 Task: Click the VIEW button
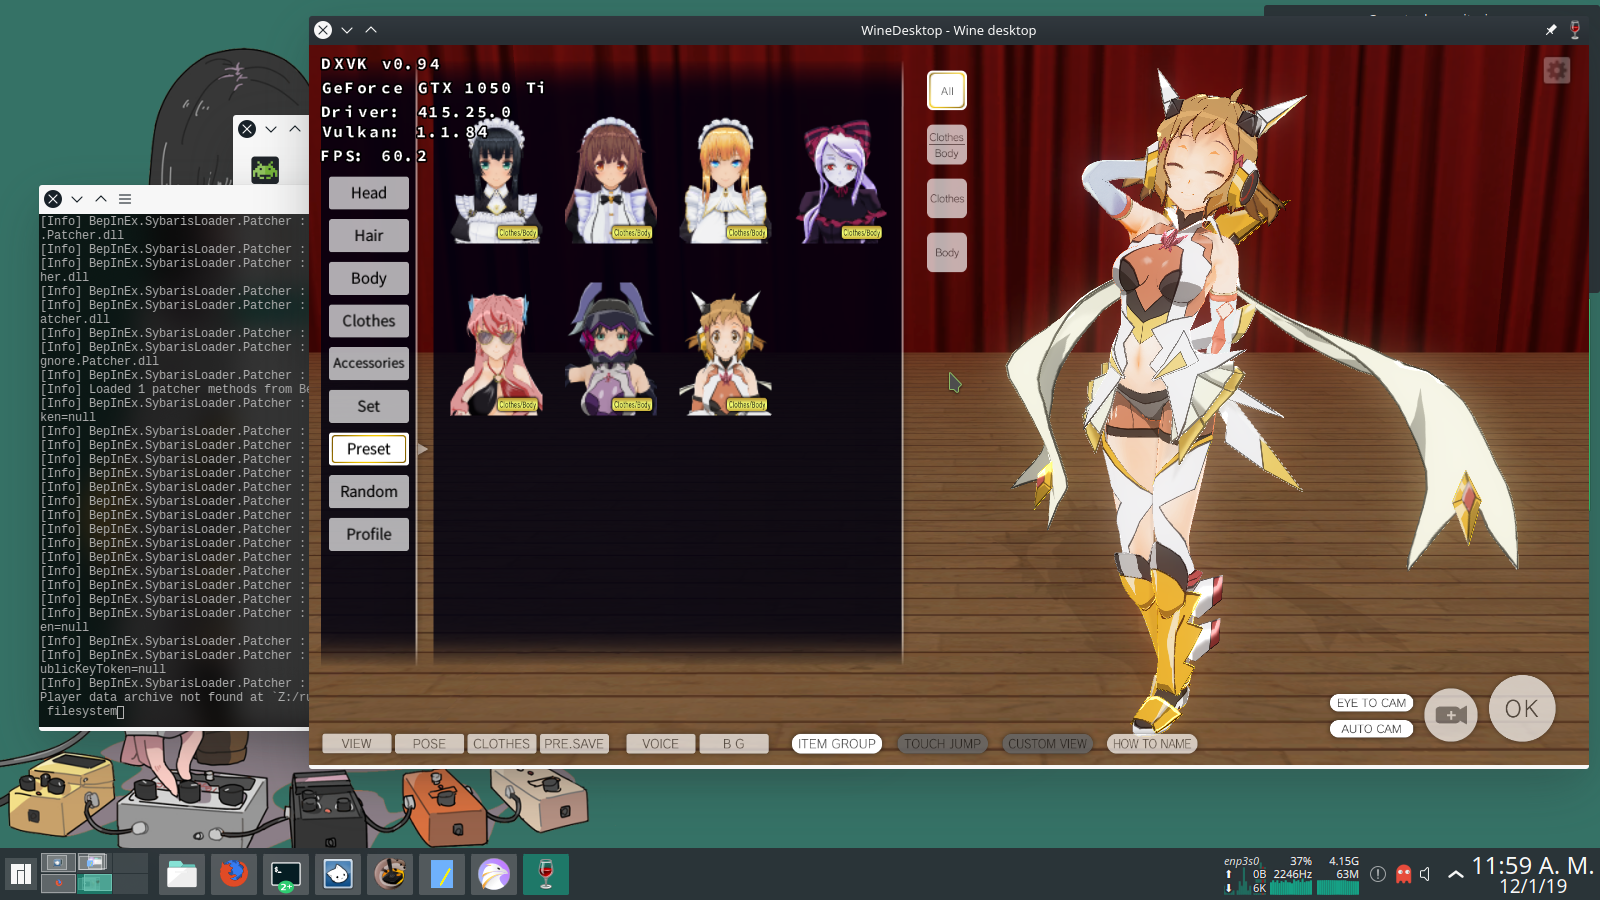[x=356, y=744]
